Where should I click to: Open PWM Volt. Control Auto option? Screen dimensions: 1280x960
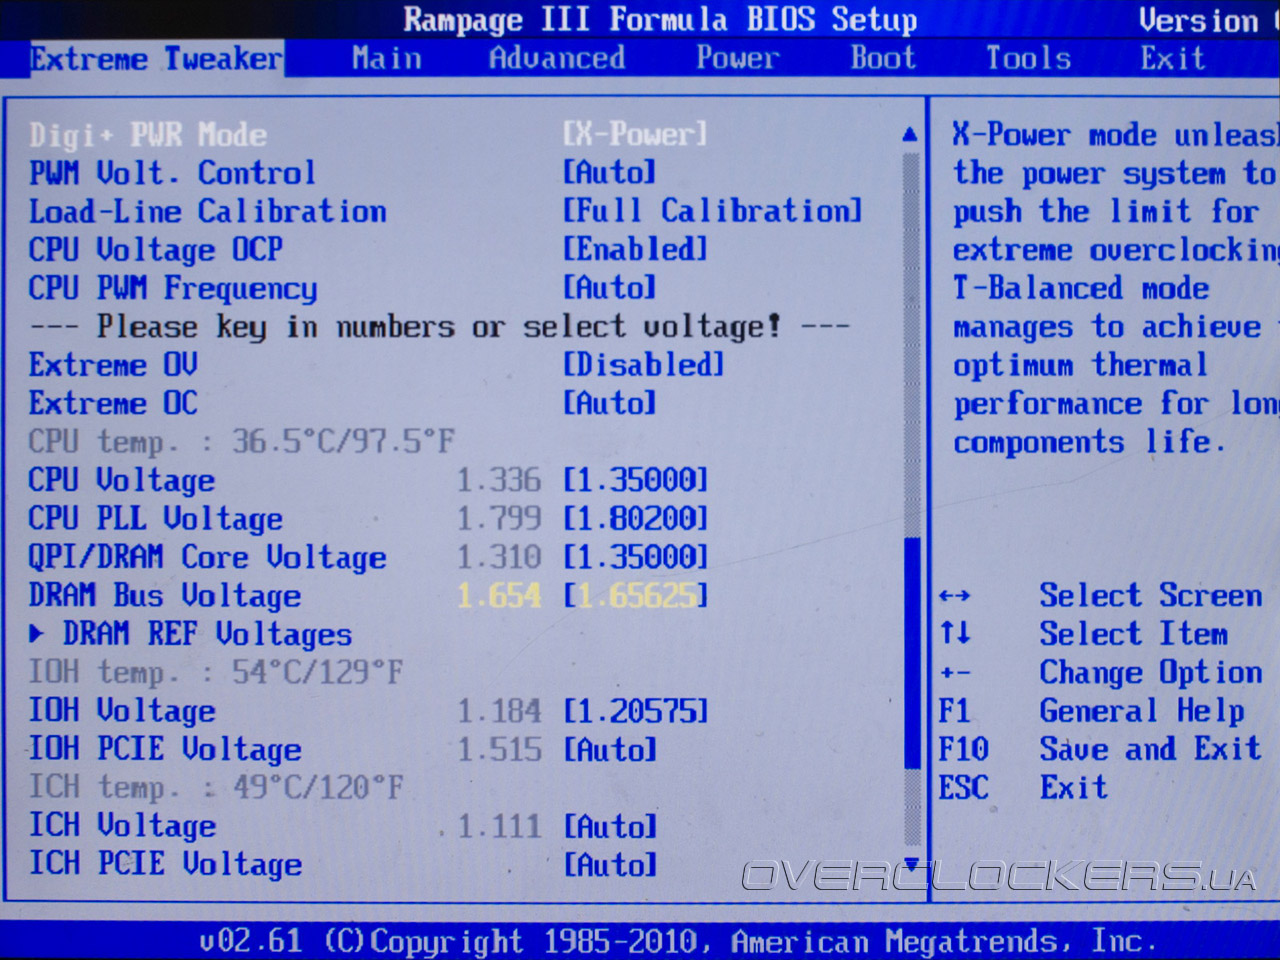(610, 173)
